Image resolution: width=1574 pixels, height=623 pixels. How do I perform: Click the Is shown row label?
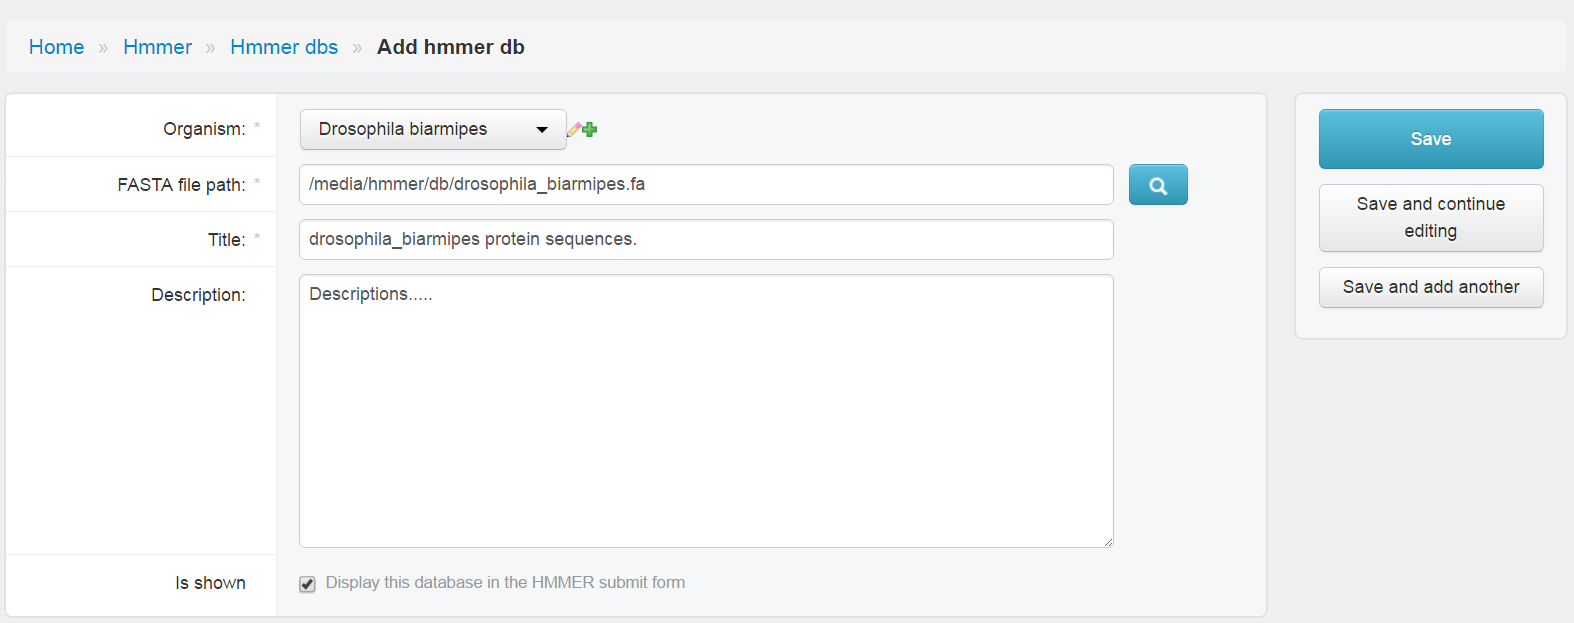tap(210, 583)
